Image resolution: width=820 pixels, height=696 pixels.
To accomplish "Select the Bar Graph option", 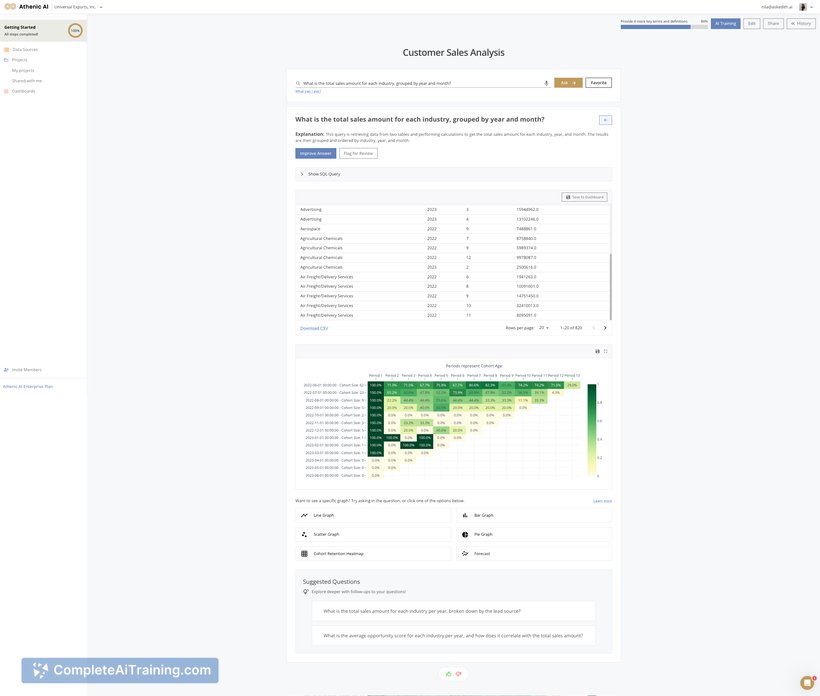I will point(534,516).
